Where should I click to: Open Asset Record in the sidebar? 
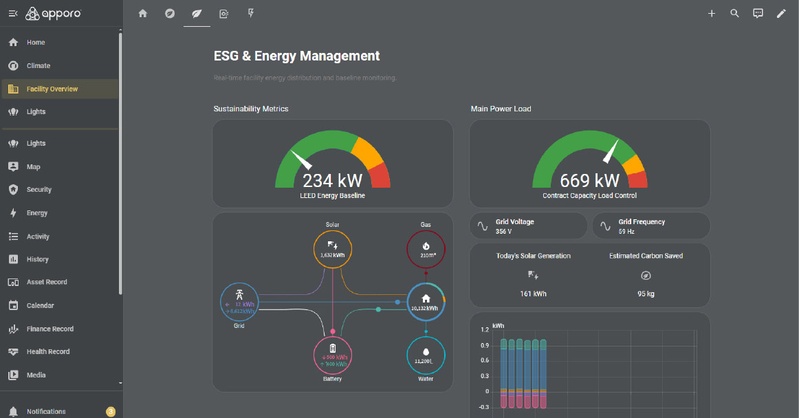click(60, 282)
